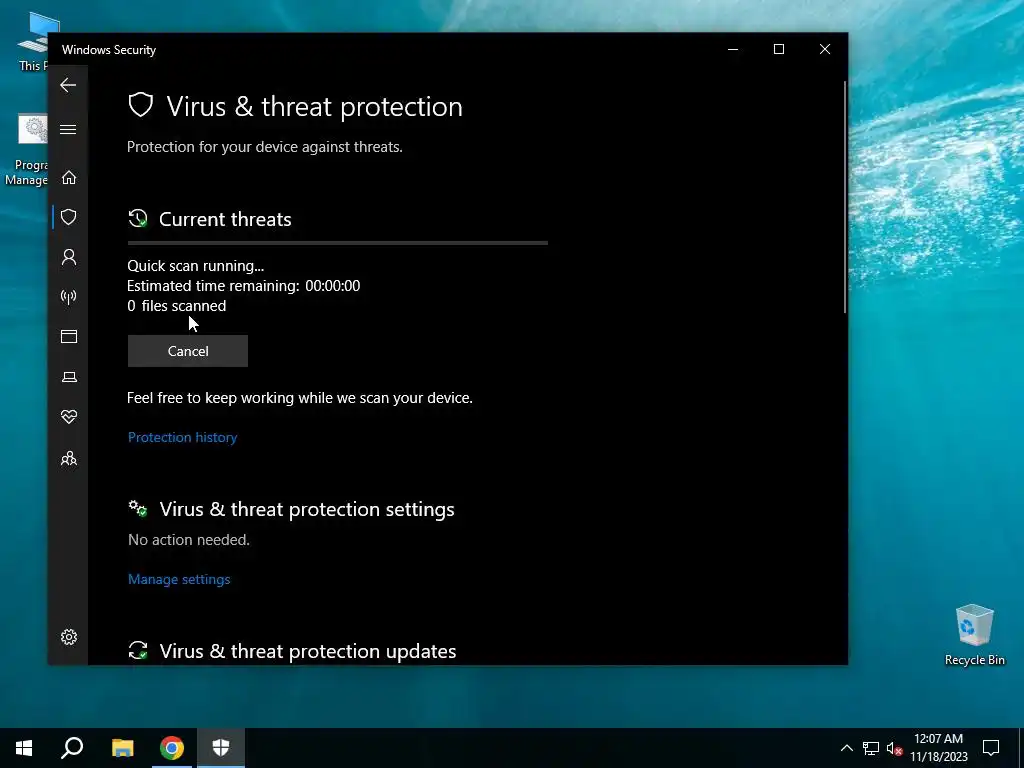Click Windows Security taskbar shield icon
Screen dimensions: 1024x768
coord(221,748)
